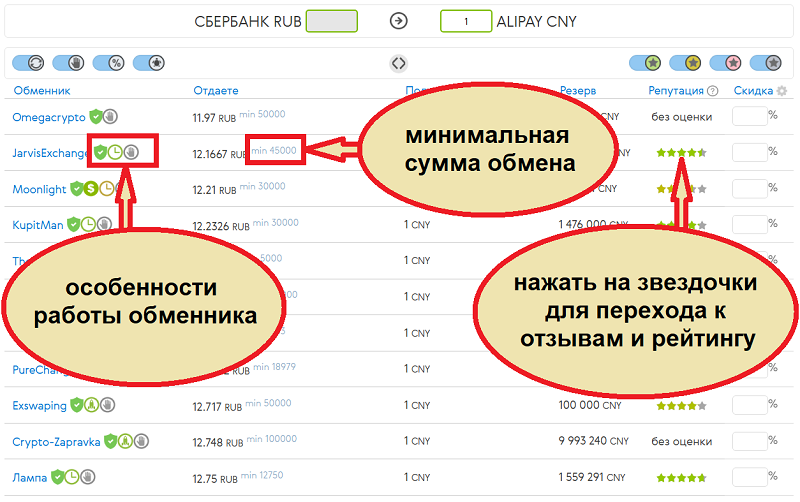This screenshot has height=502, width=800.
Task: Click the green shield icon next to KupitMan
Action: coord(74,224)
